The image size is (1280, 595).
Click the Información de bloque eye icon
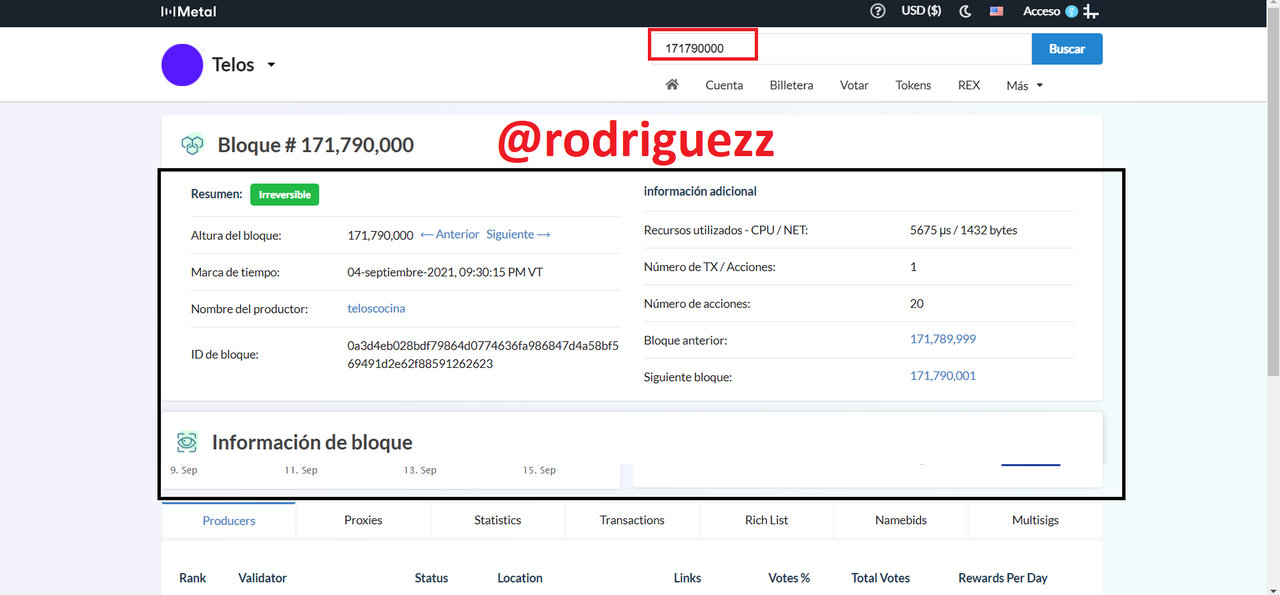tap(187, 442)
